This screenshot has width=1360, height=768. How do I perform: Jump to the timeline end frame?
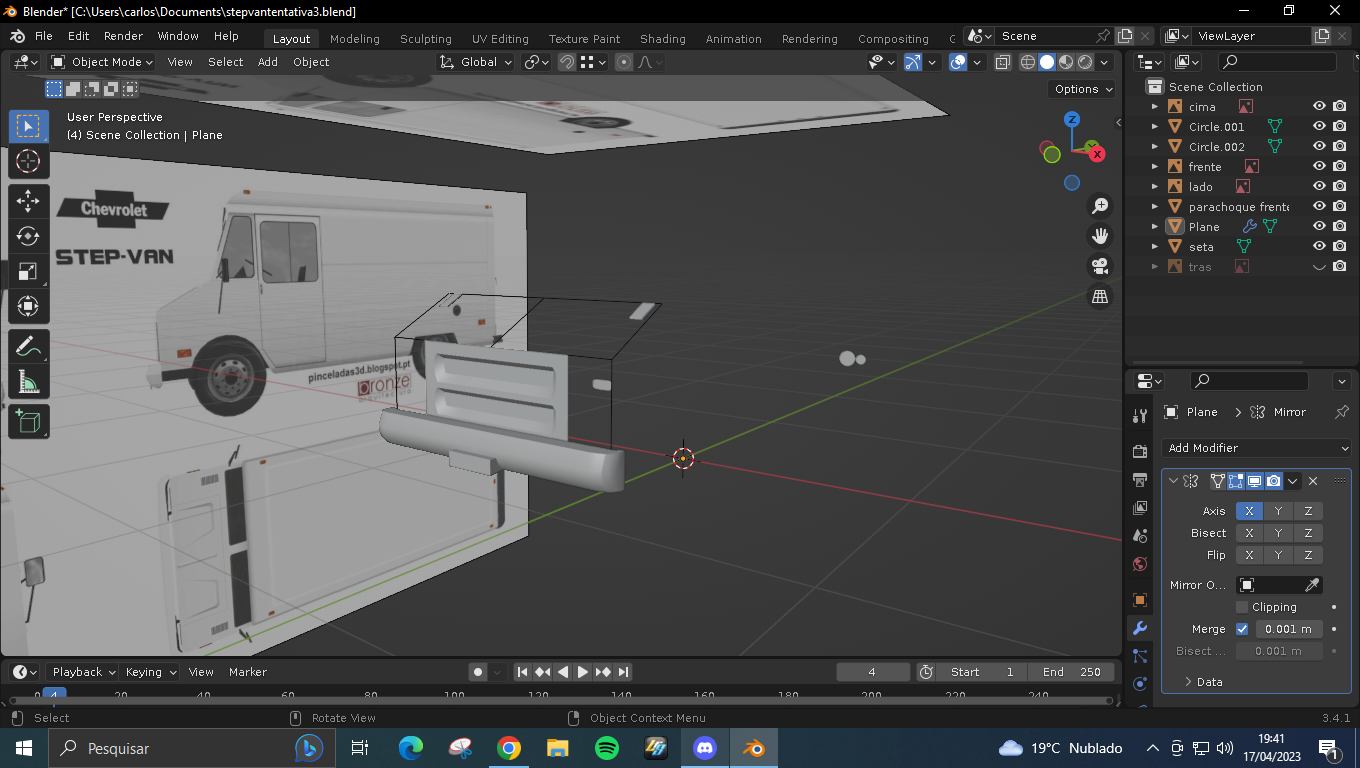[x=623, y=672]
